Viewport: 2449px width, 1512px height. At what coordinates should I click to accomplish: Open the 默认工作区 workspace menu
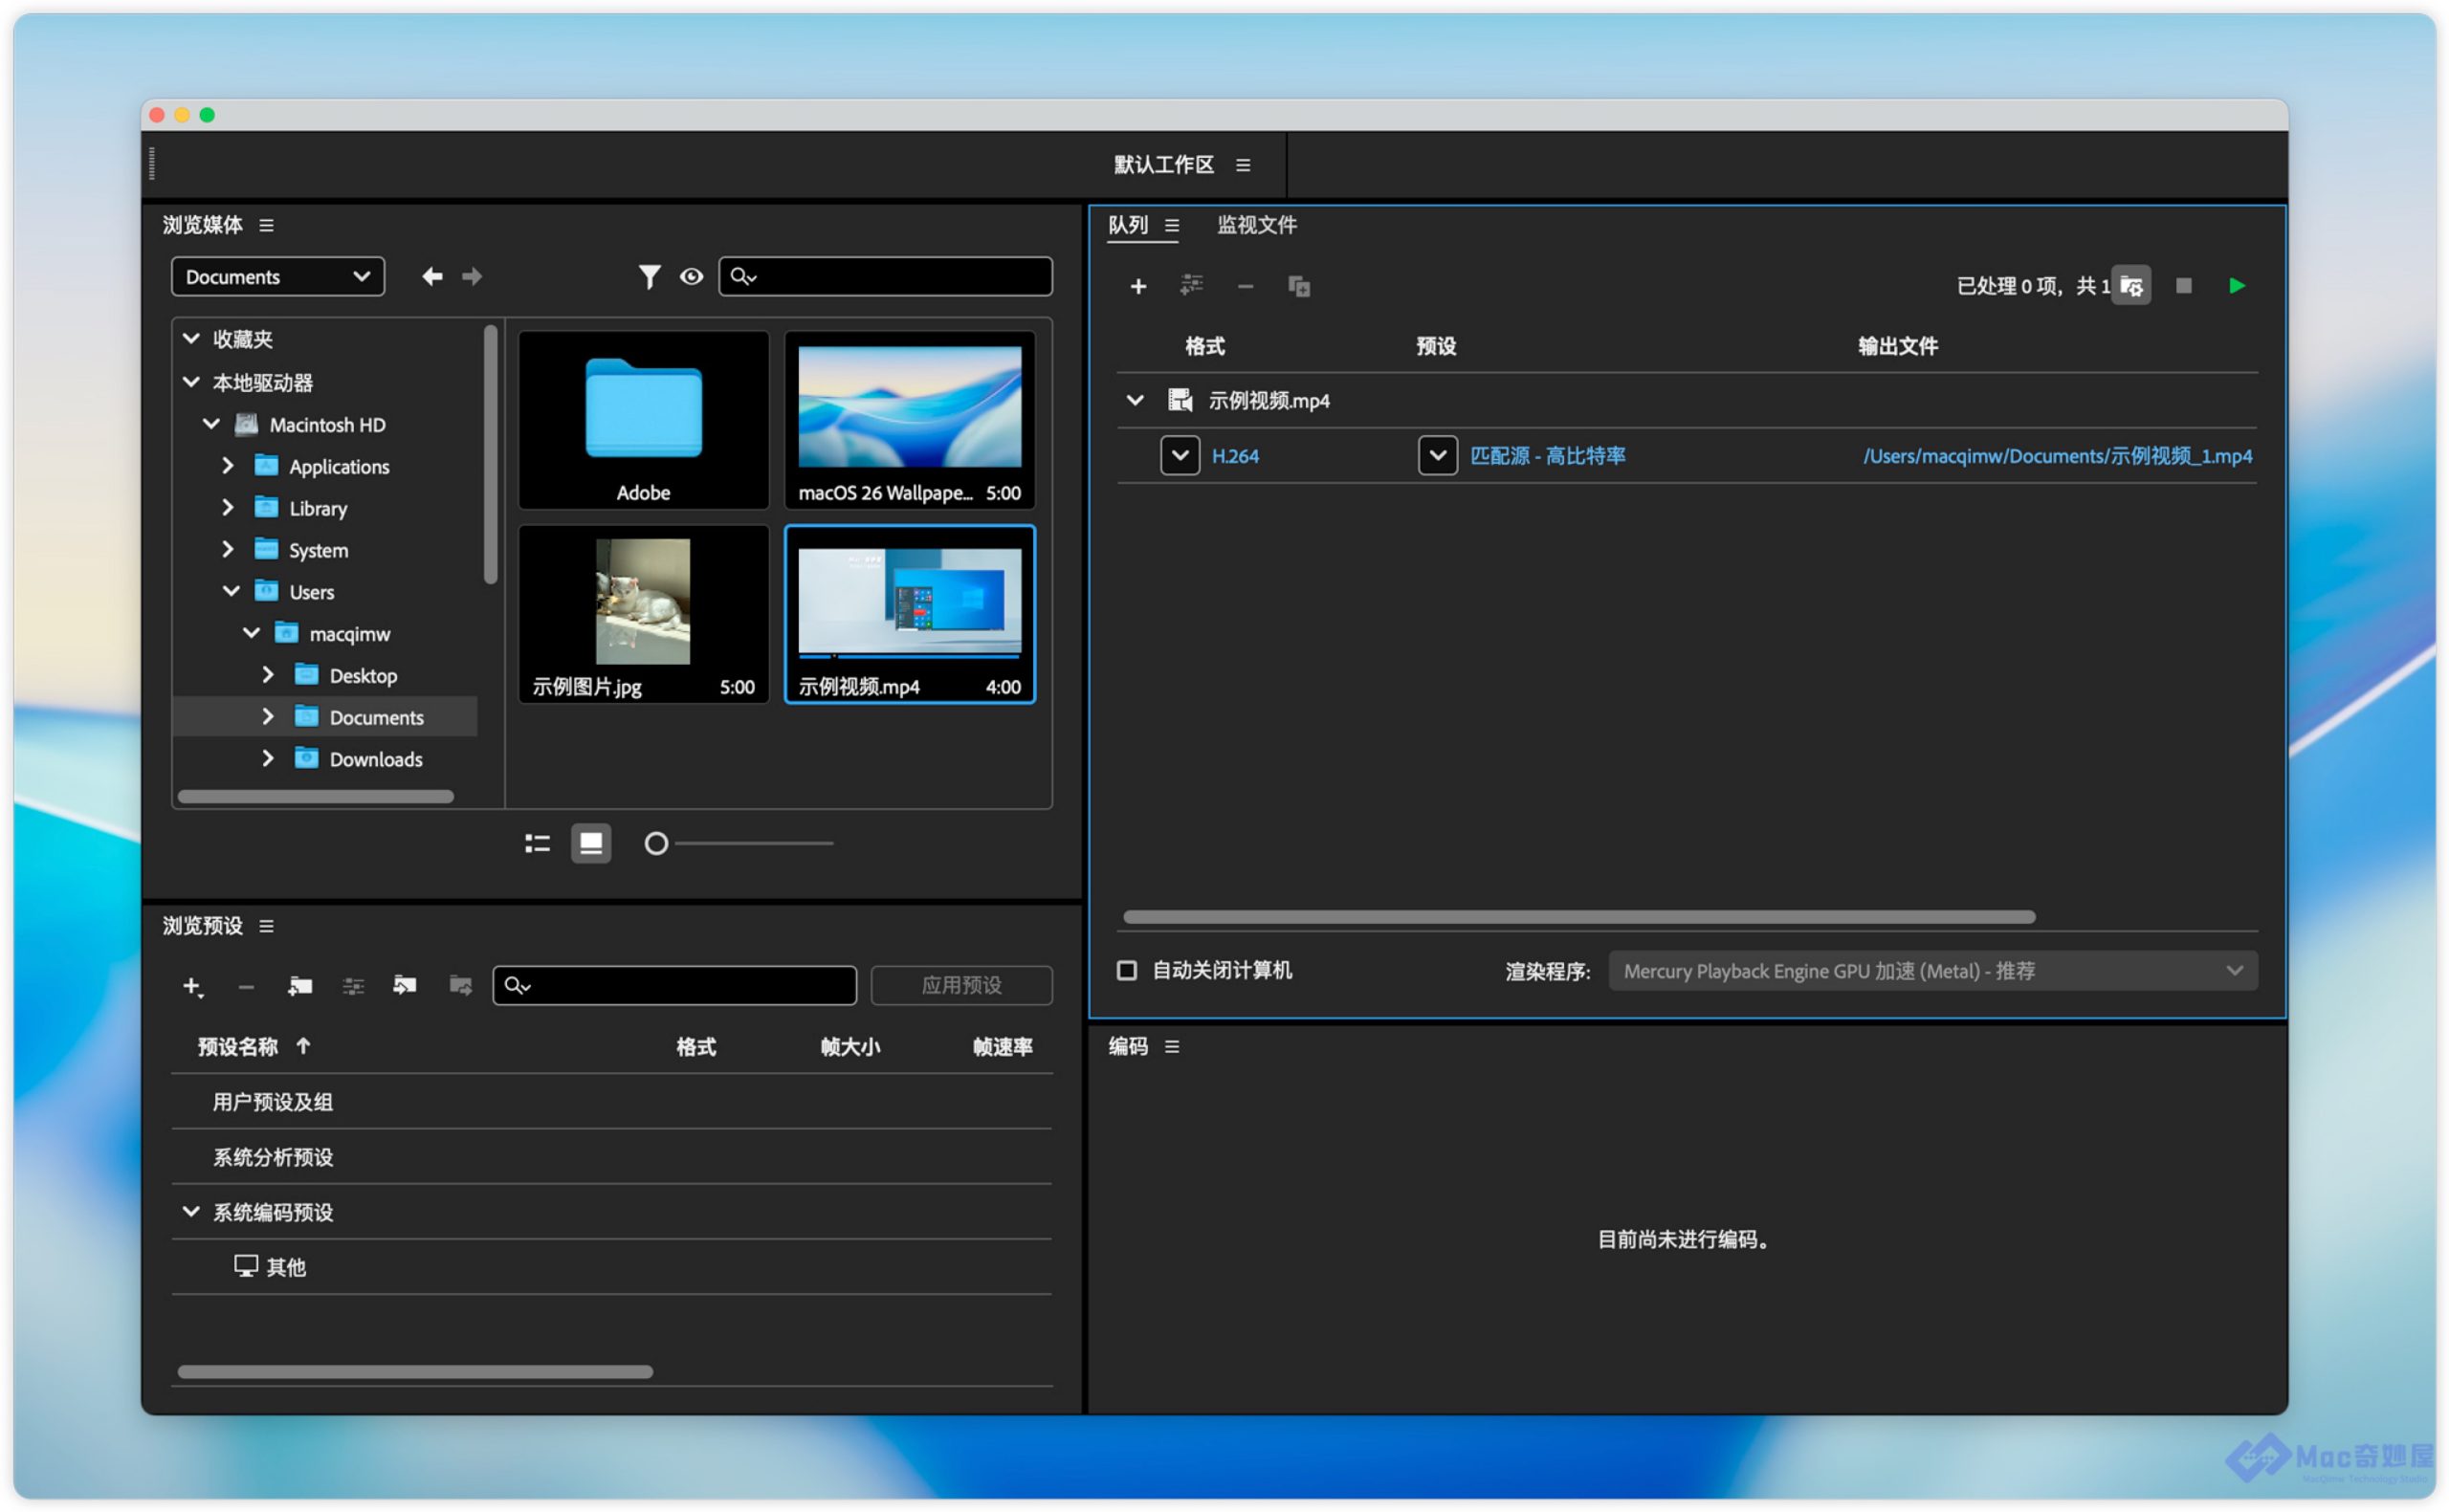tap(1243, 165)
